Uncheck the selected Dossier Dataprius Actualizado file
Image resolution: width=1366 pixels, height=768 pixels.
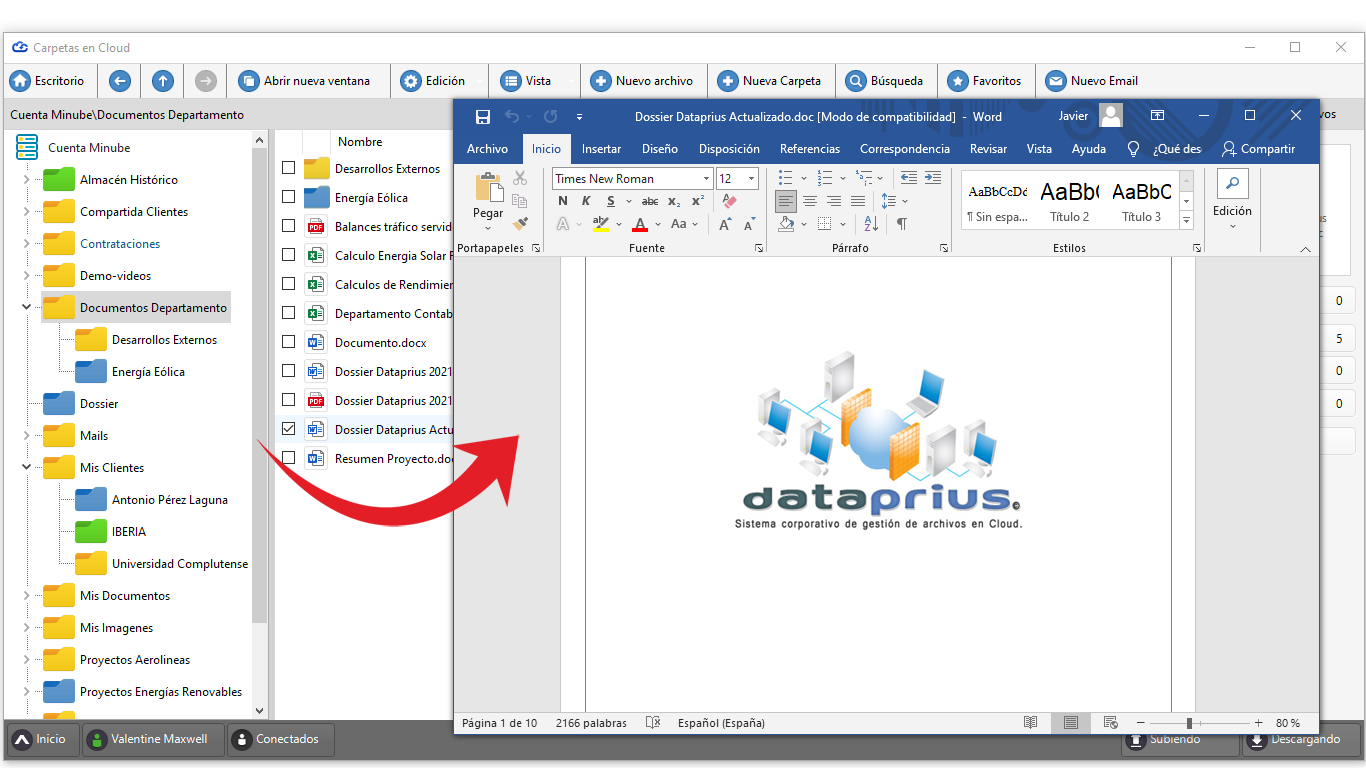click(288, 429)
